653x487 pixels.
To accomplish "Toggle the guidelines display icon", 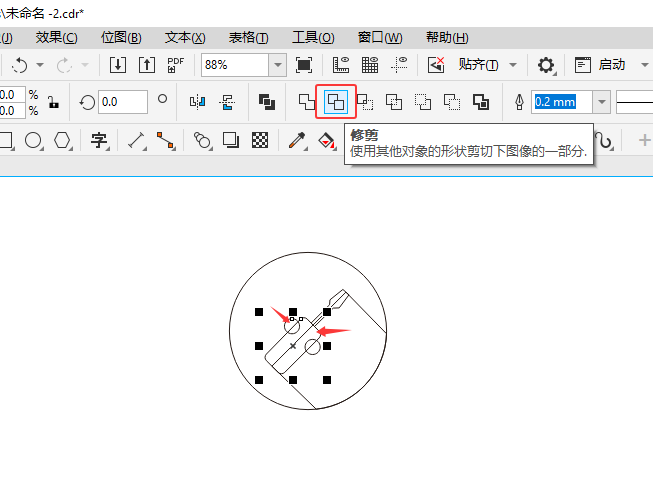I will coord(399,65).
